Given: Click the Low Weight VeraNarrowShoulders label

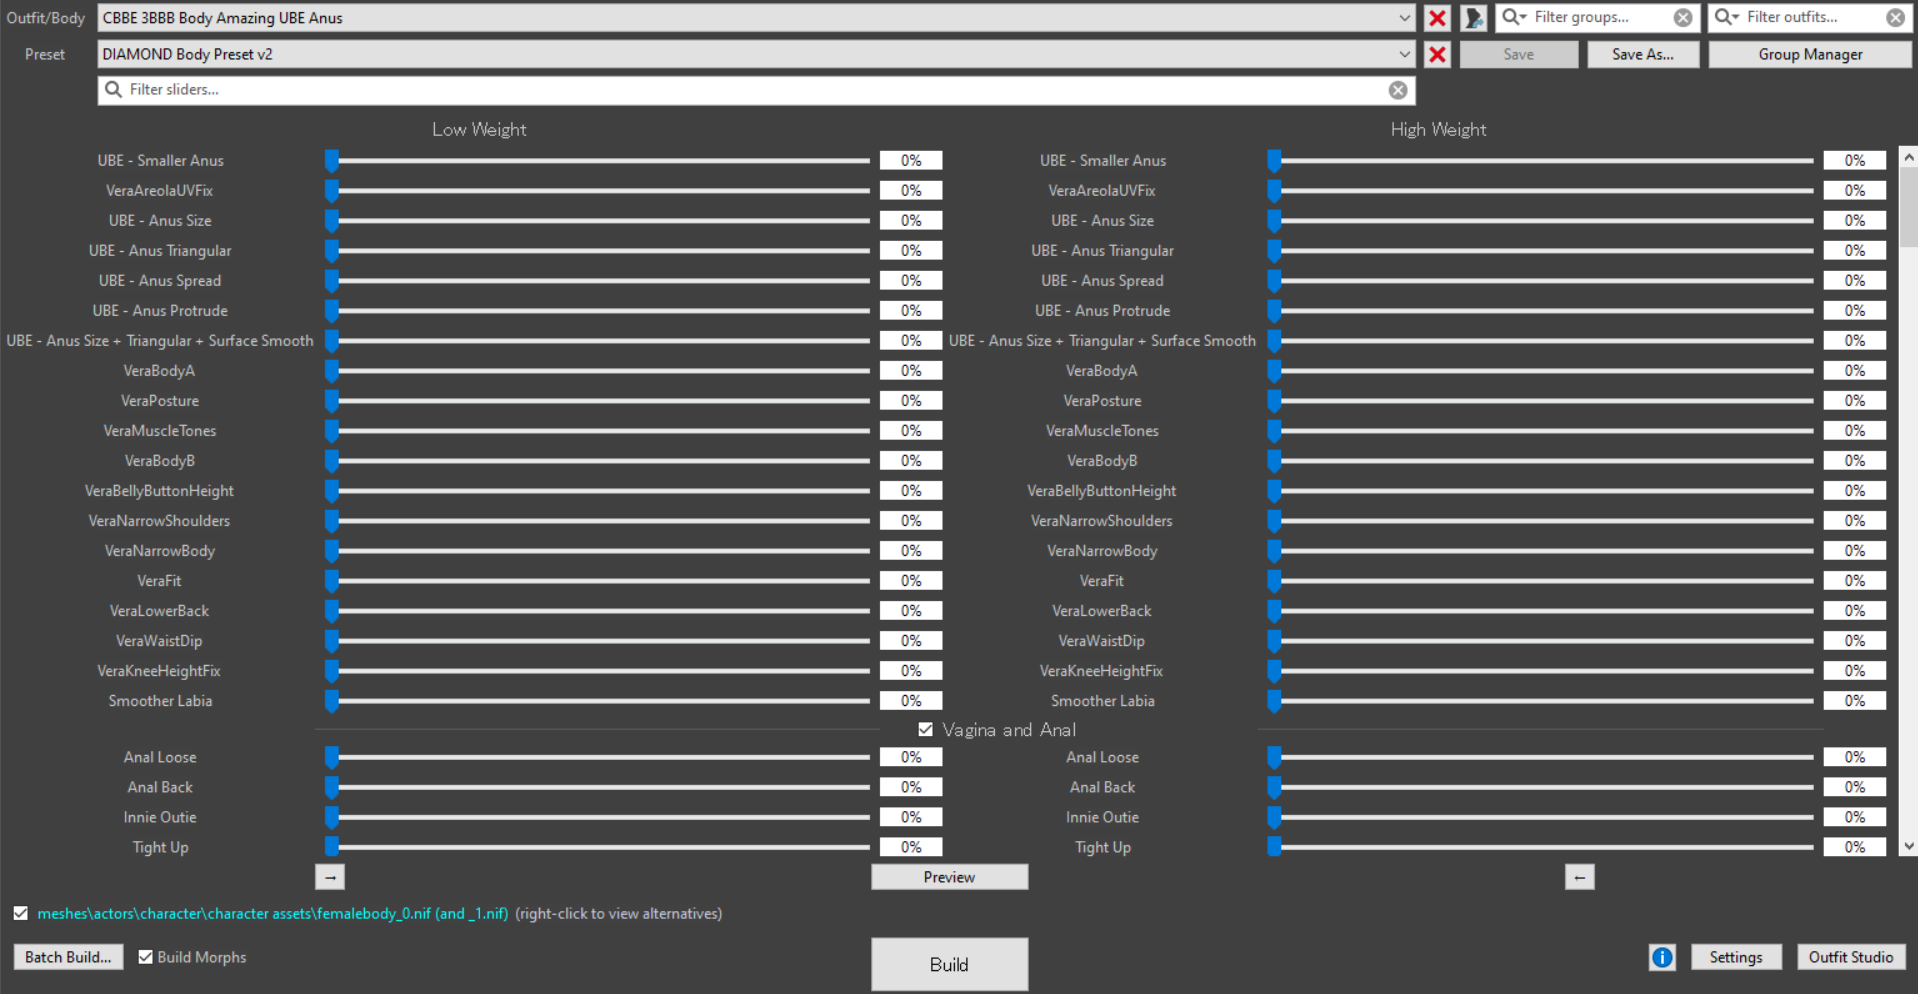Looking at the screenshot, I should [159, 520].
